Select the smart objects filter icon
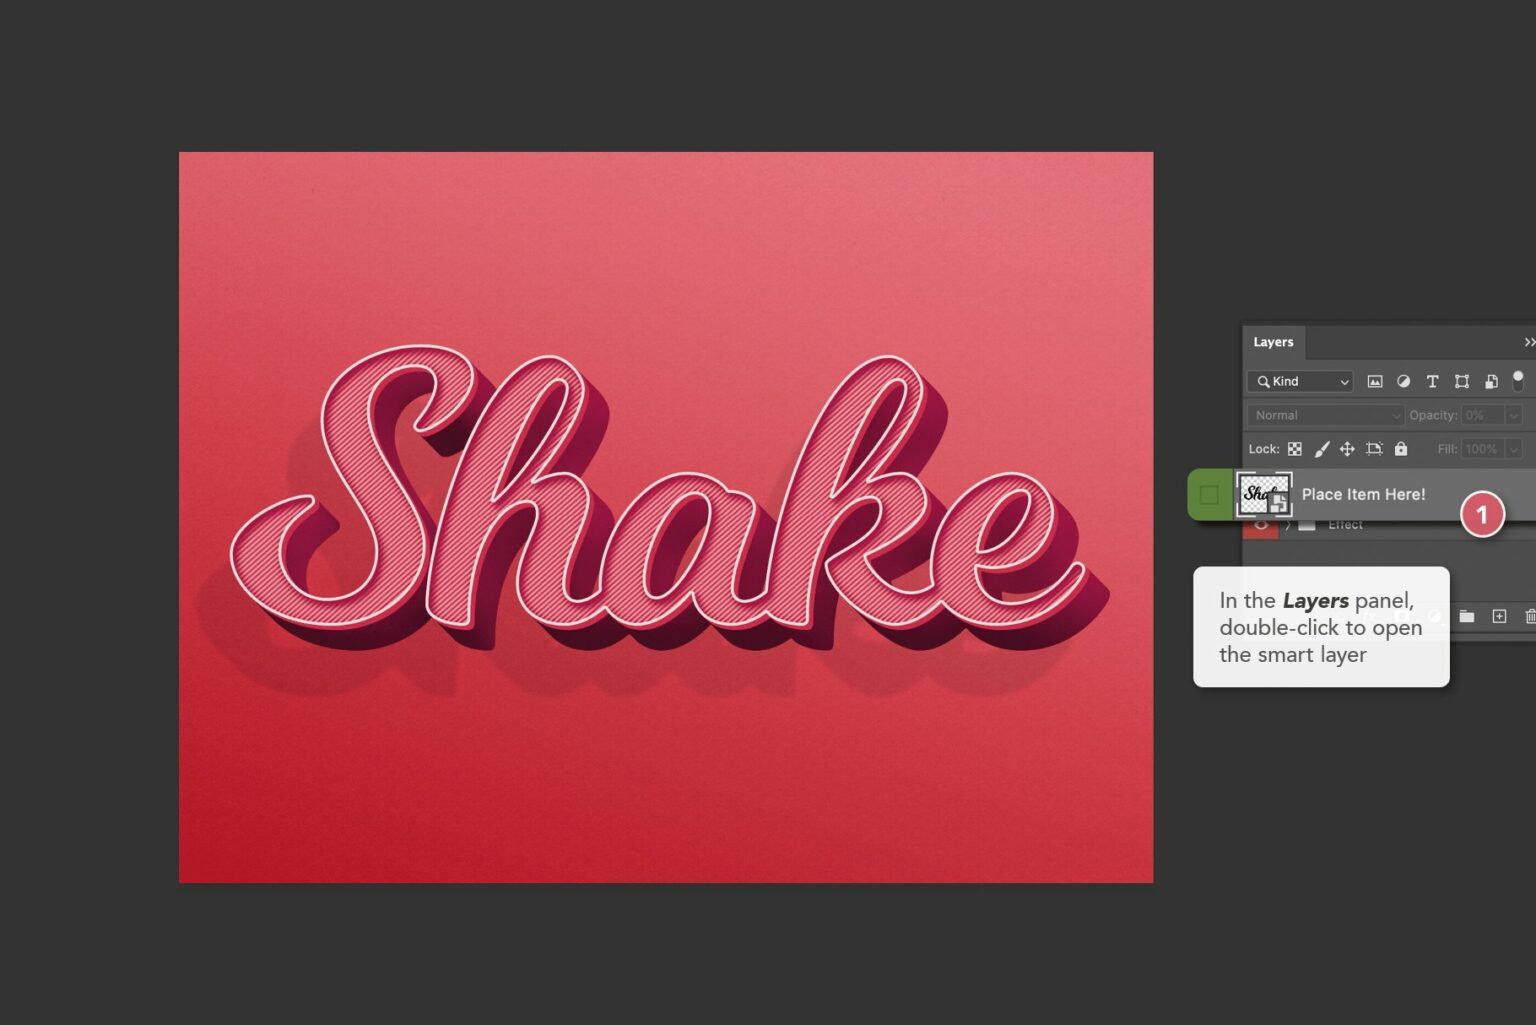The image size is (1536, 1025). point(1491,382)
